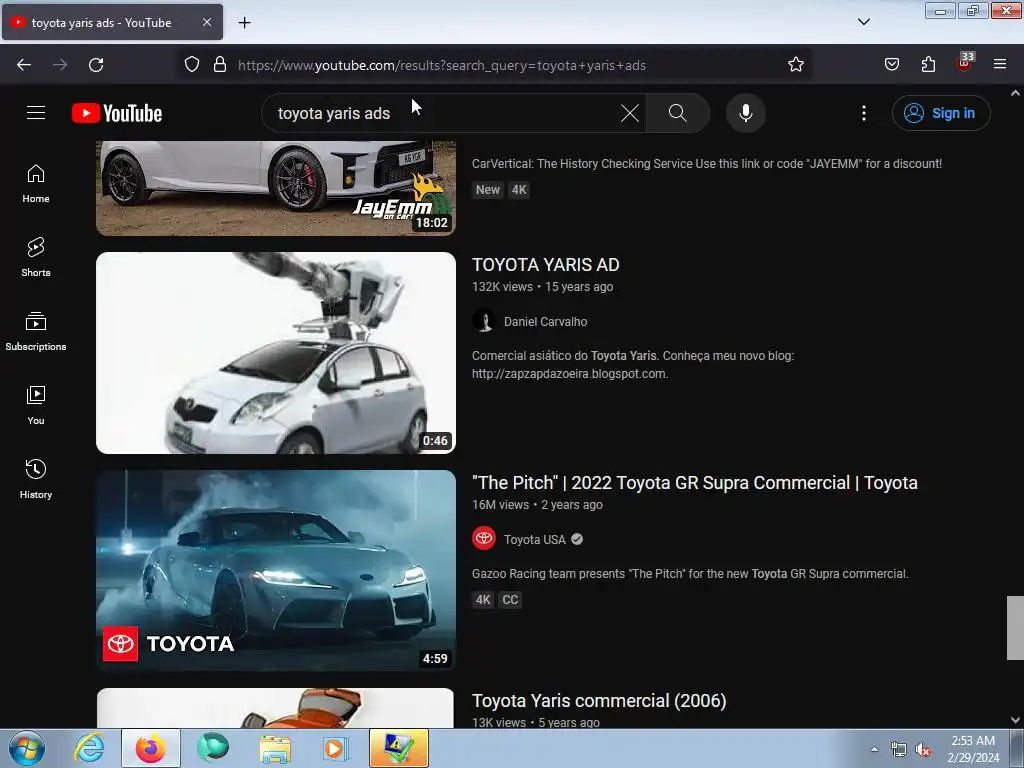Open the Yaris commercial 2006 thumbnail
This screenshot has height=768, width=1024.
click(276, 708)
